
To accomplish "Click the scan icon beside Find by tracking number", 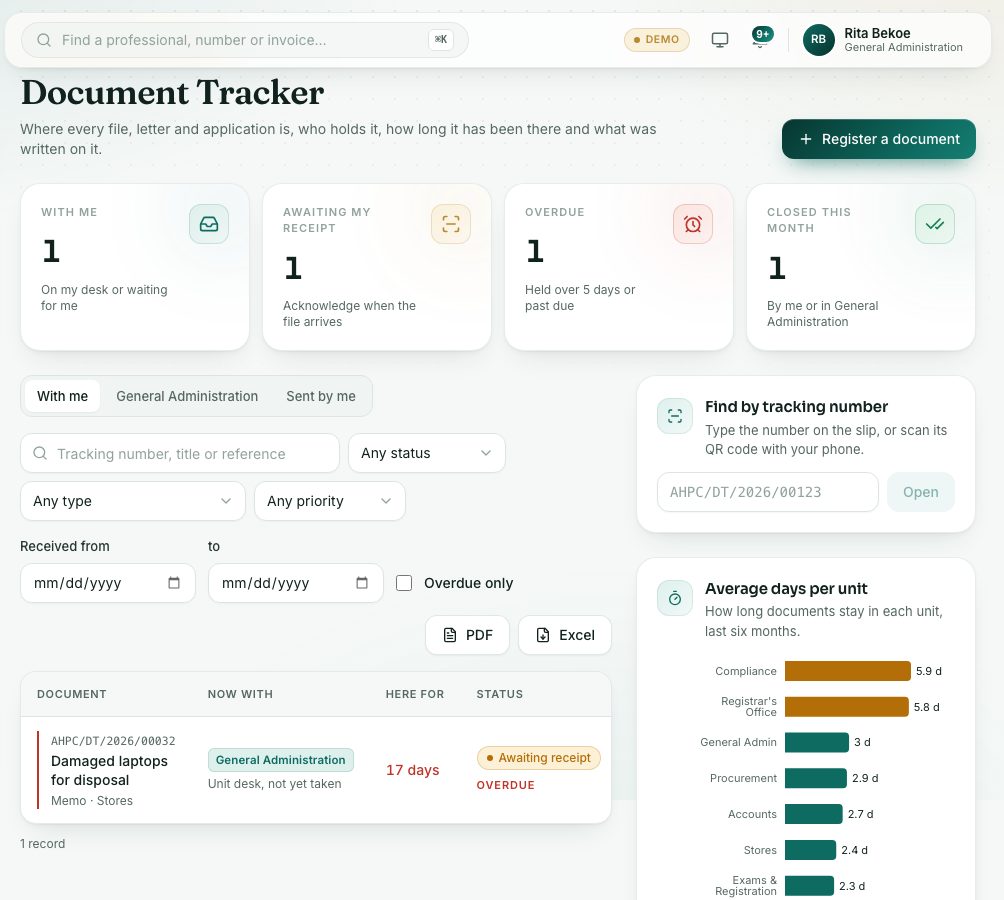I will (675, 416).
